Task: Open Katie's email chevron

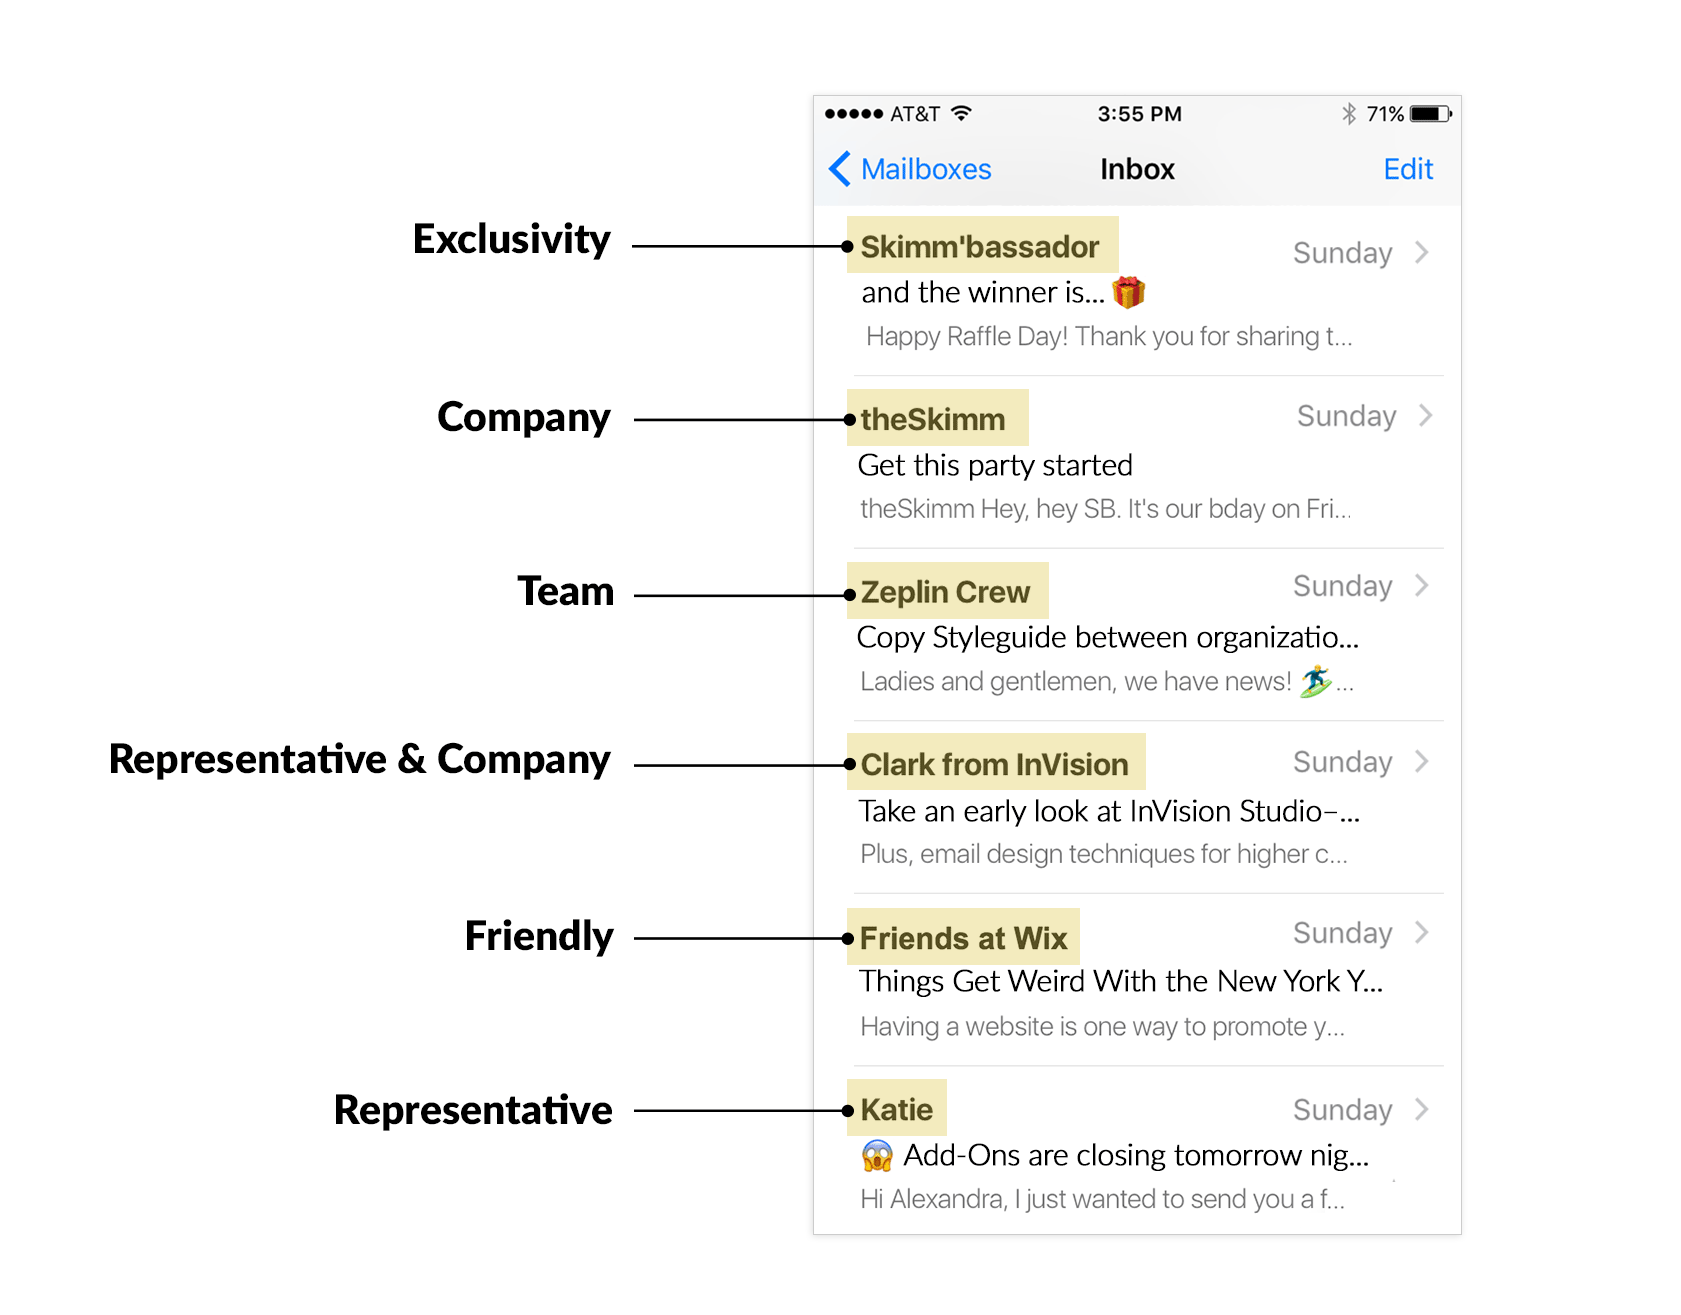Action: click(1422, 1109)
